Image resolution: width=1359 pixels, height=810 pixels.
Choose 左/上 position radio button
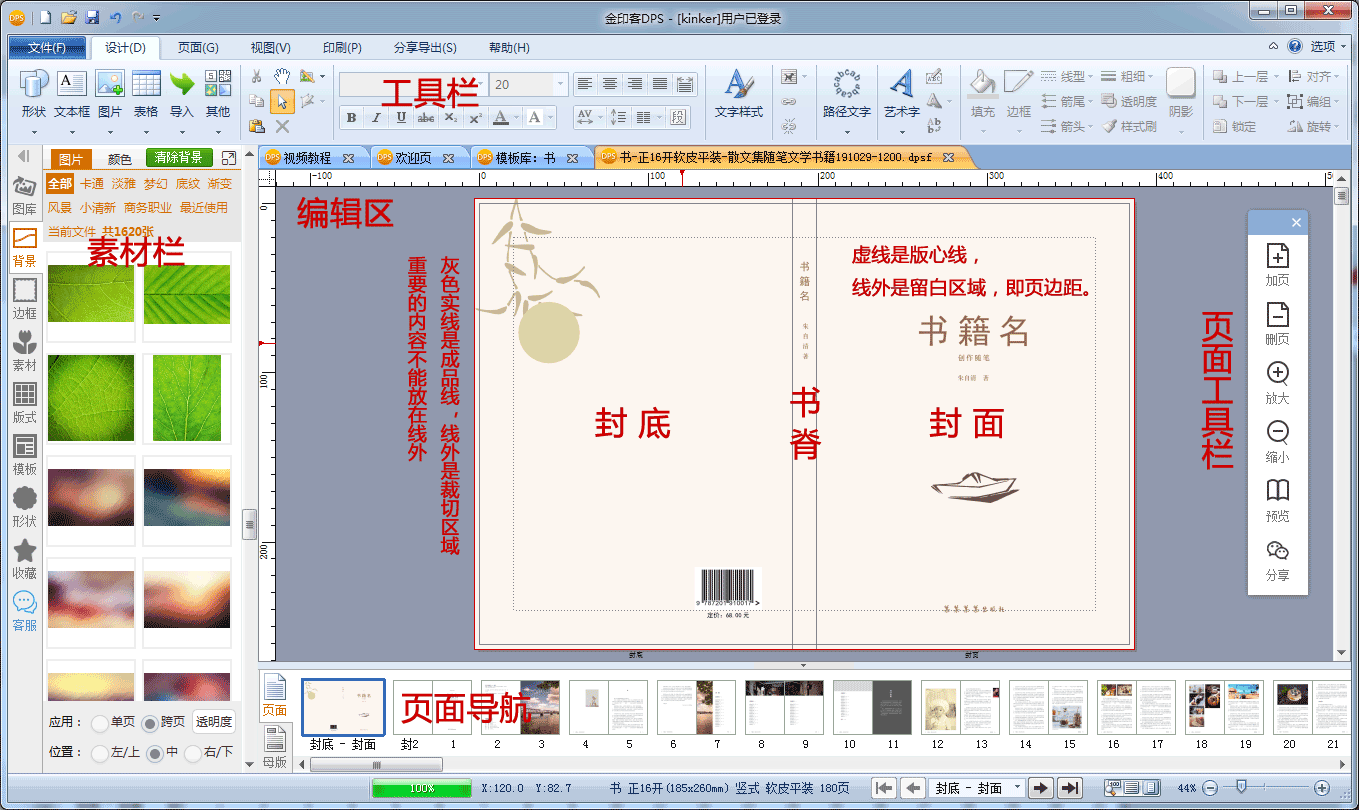coord(99,753)
